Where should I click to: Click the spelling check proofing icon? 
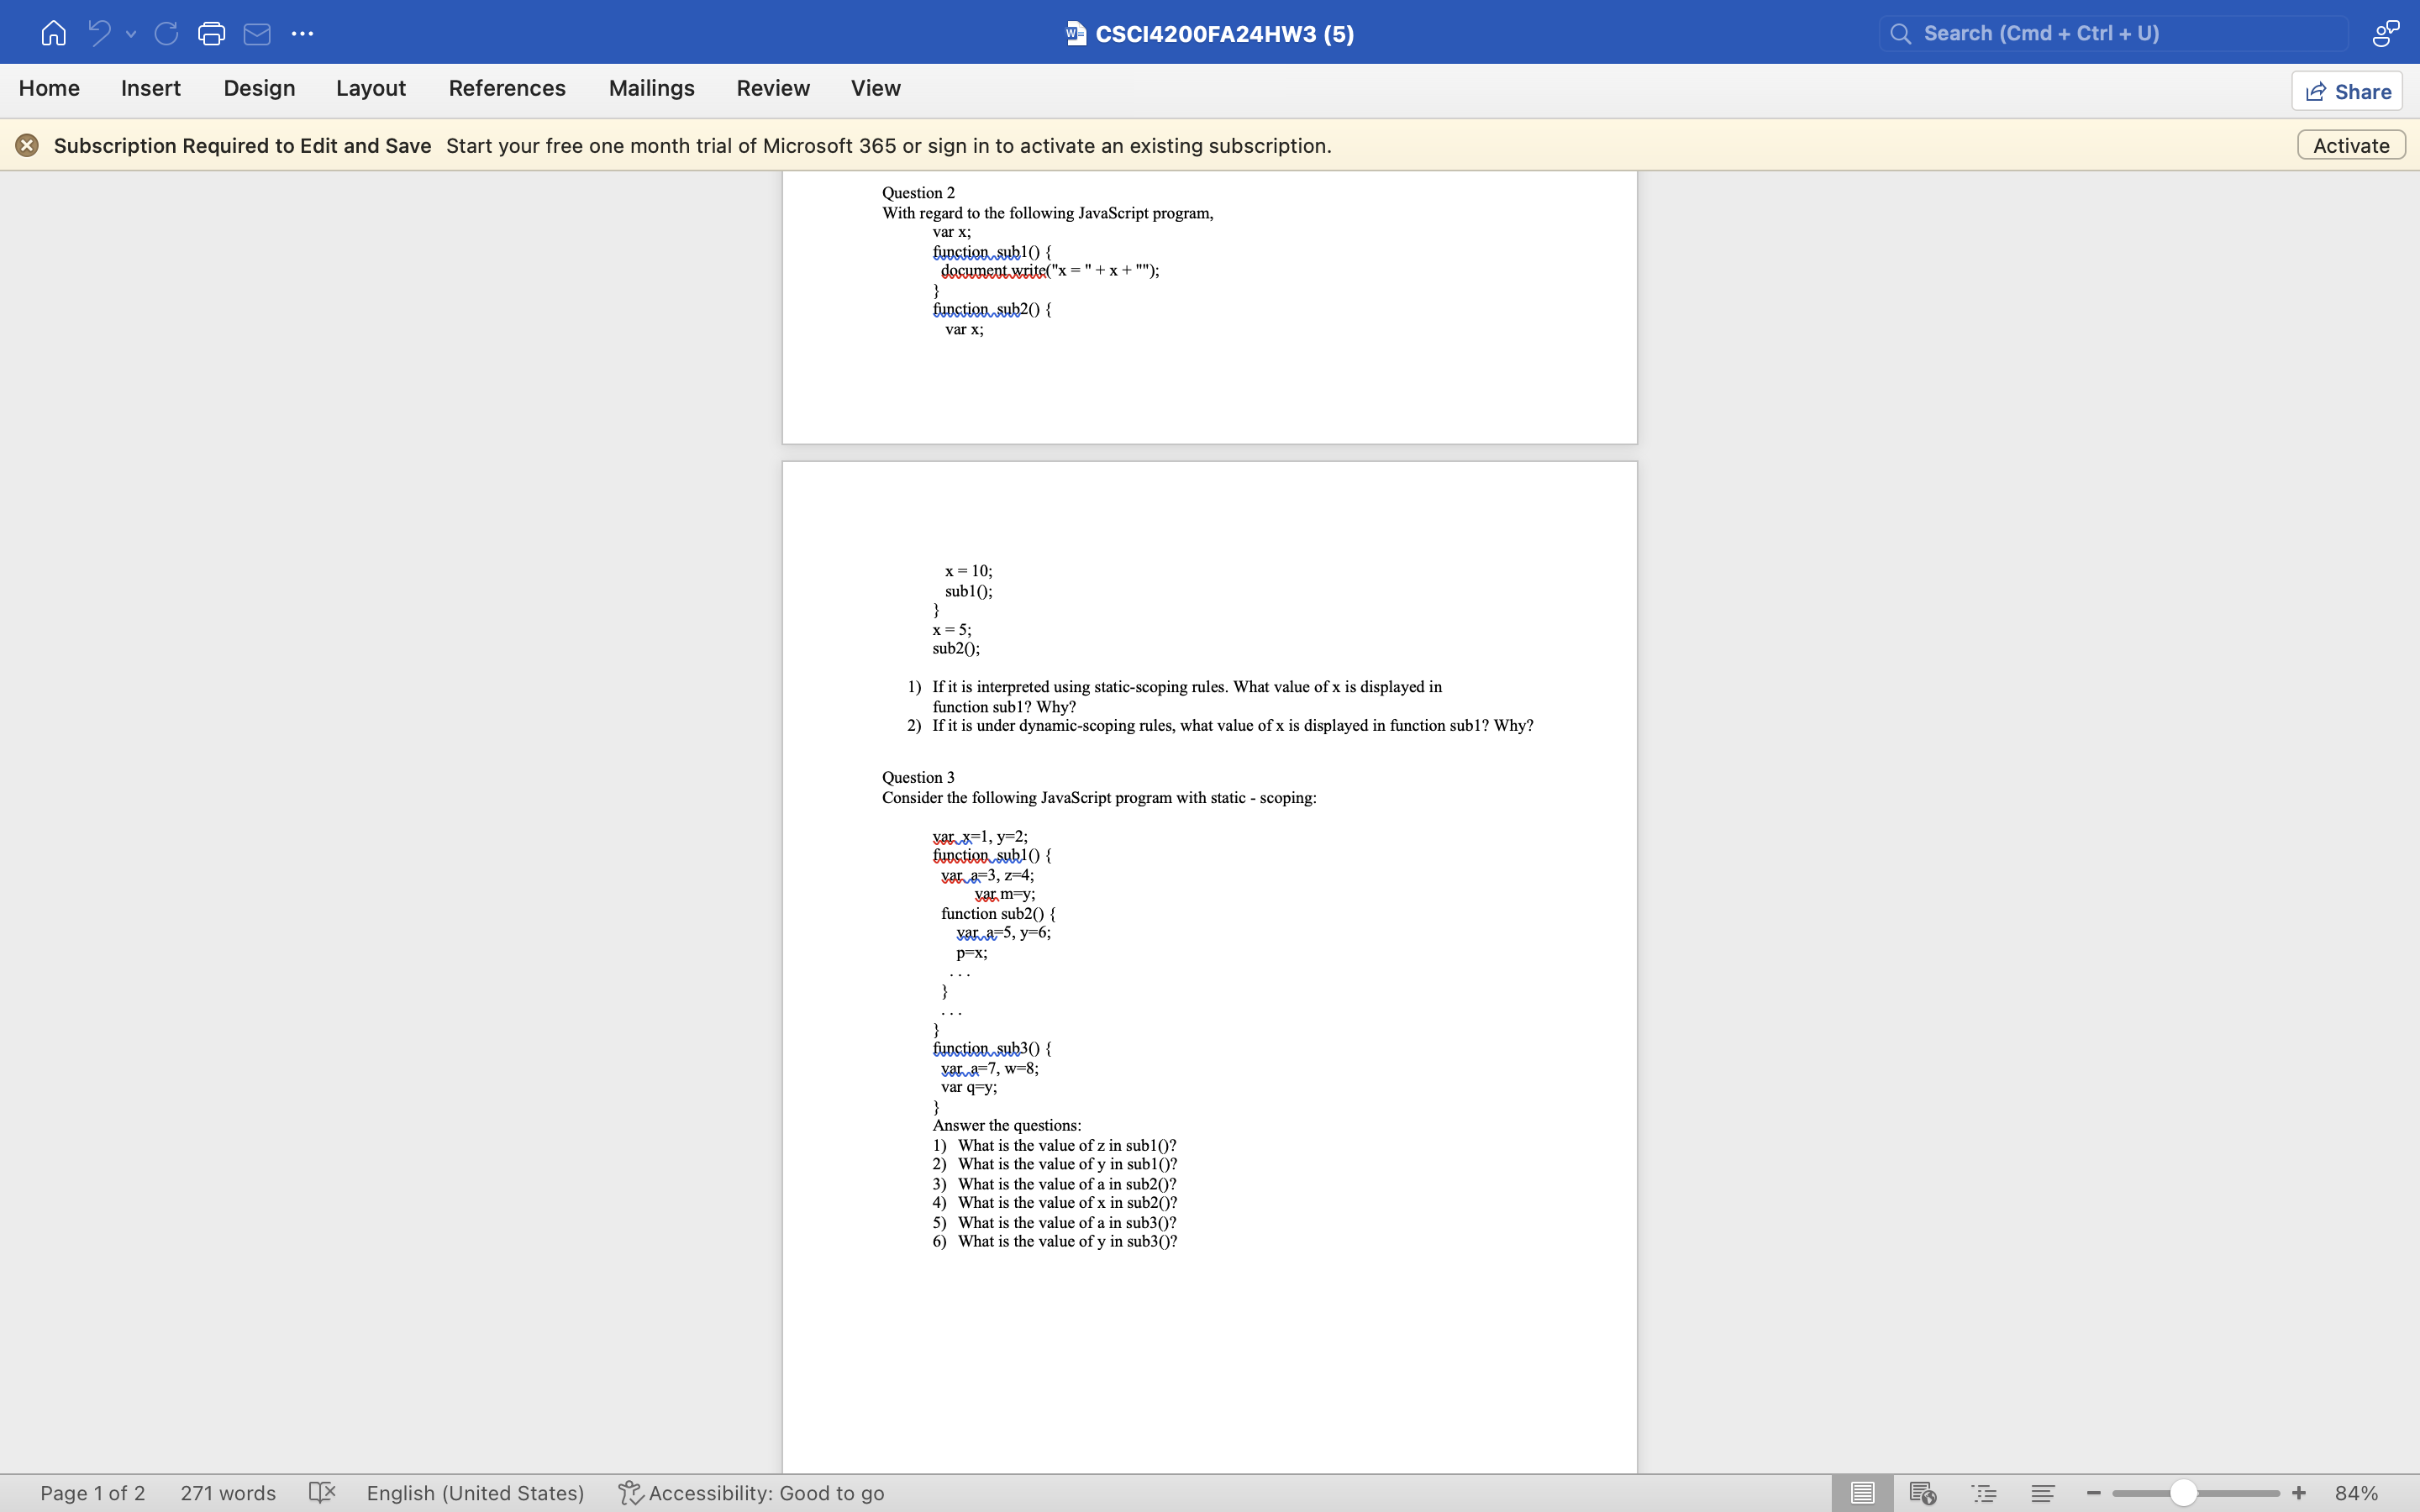[321, 1492]
